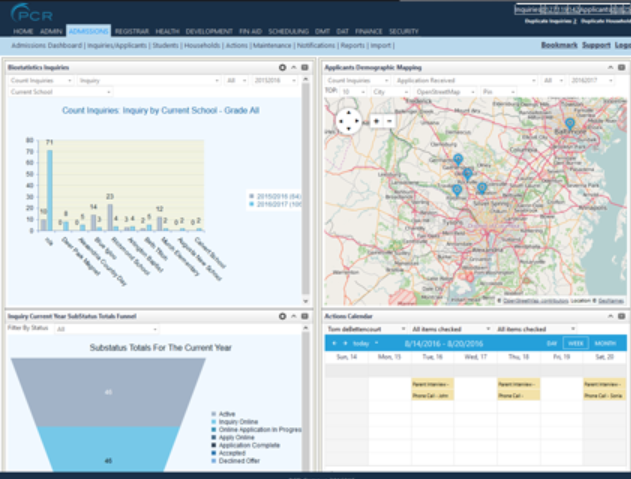Click the Support link
Image resolution: width=631 pixels, height=479 pixels.
click(x=596, y=45)
